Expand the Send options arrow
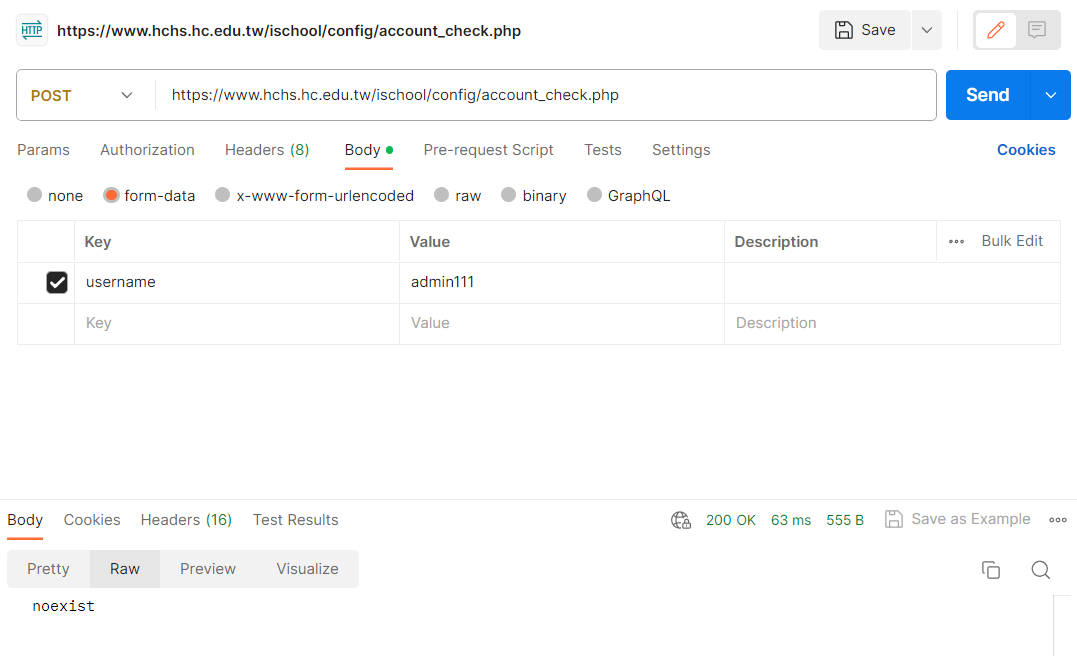Image resolution: width=1077 pixels, height=656 pixels. (1050, 95)
